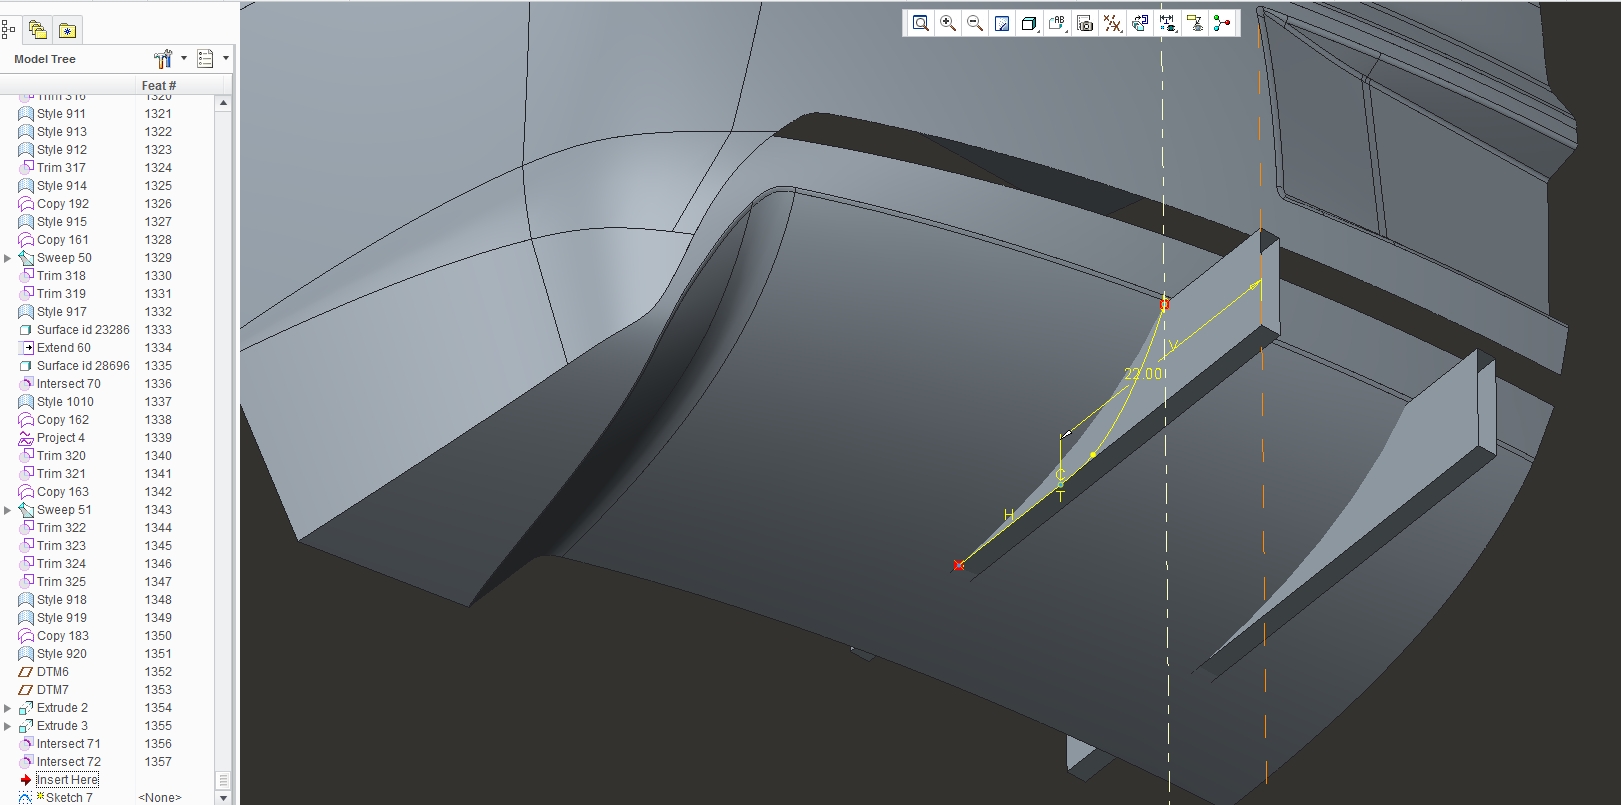1621x805 pixels.
Task: Select the Copy 162 feature
Action: [63, 420]
